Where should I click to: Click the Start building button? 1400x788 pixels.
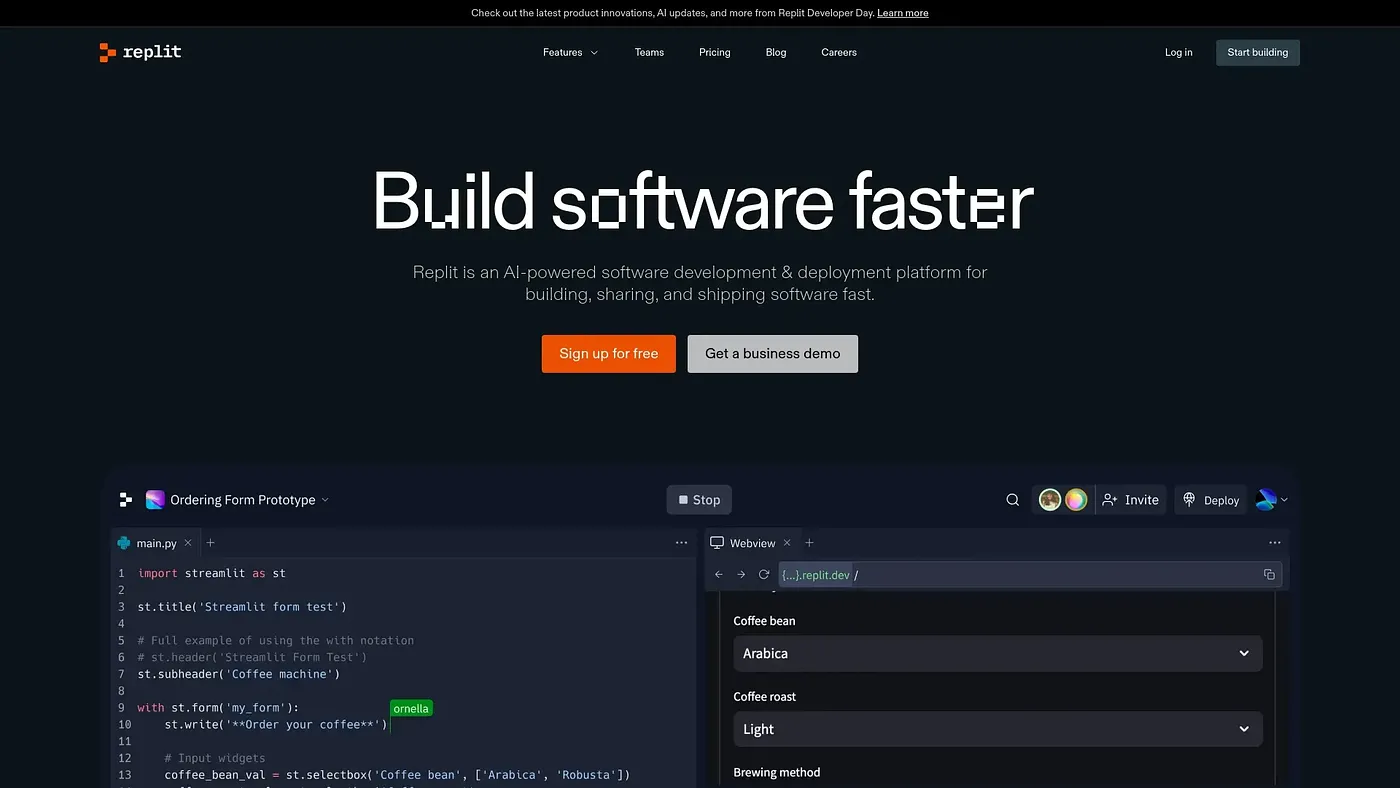pyautogui.click(x=1257, y=52)
